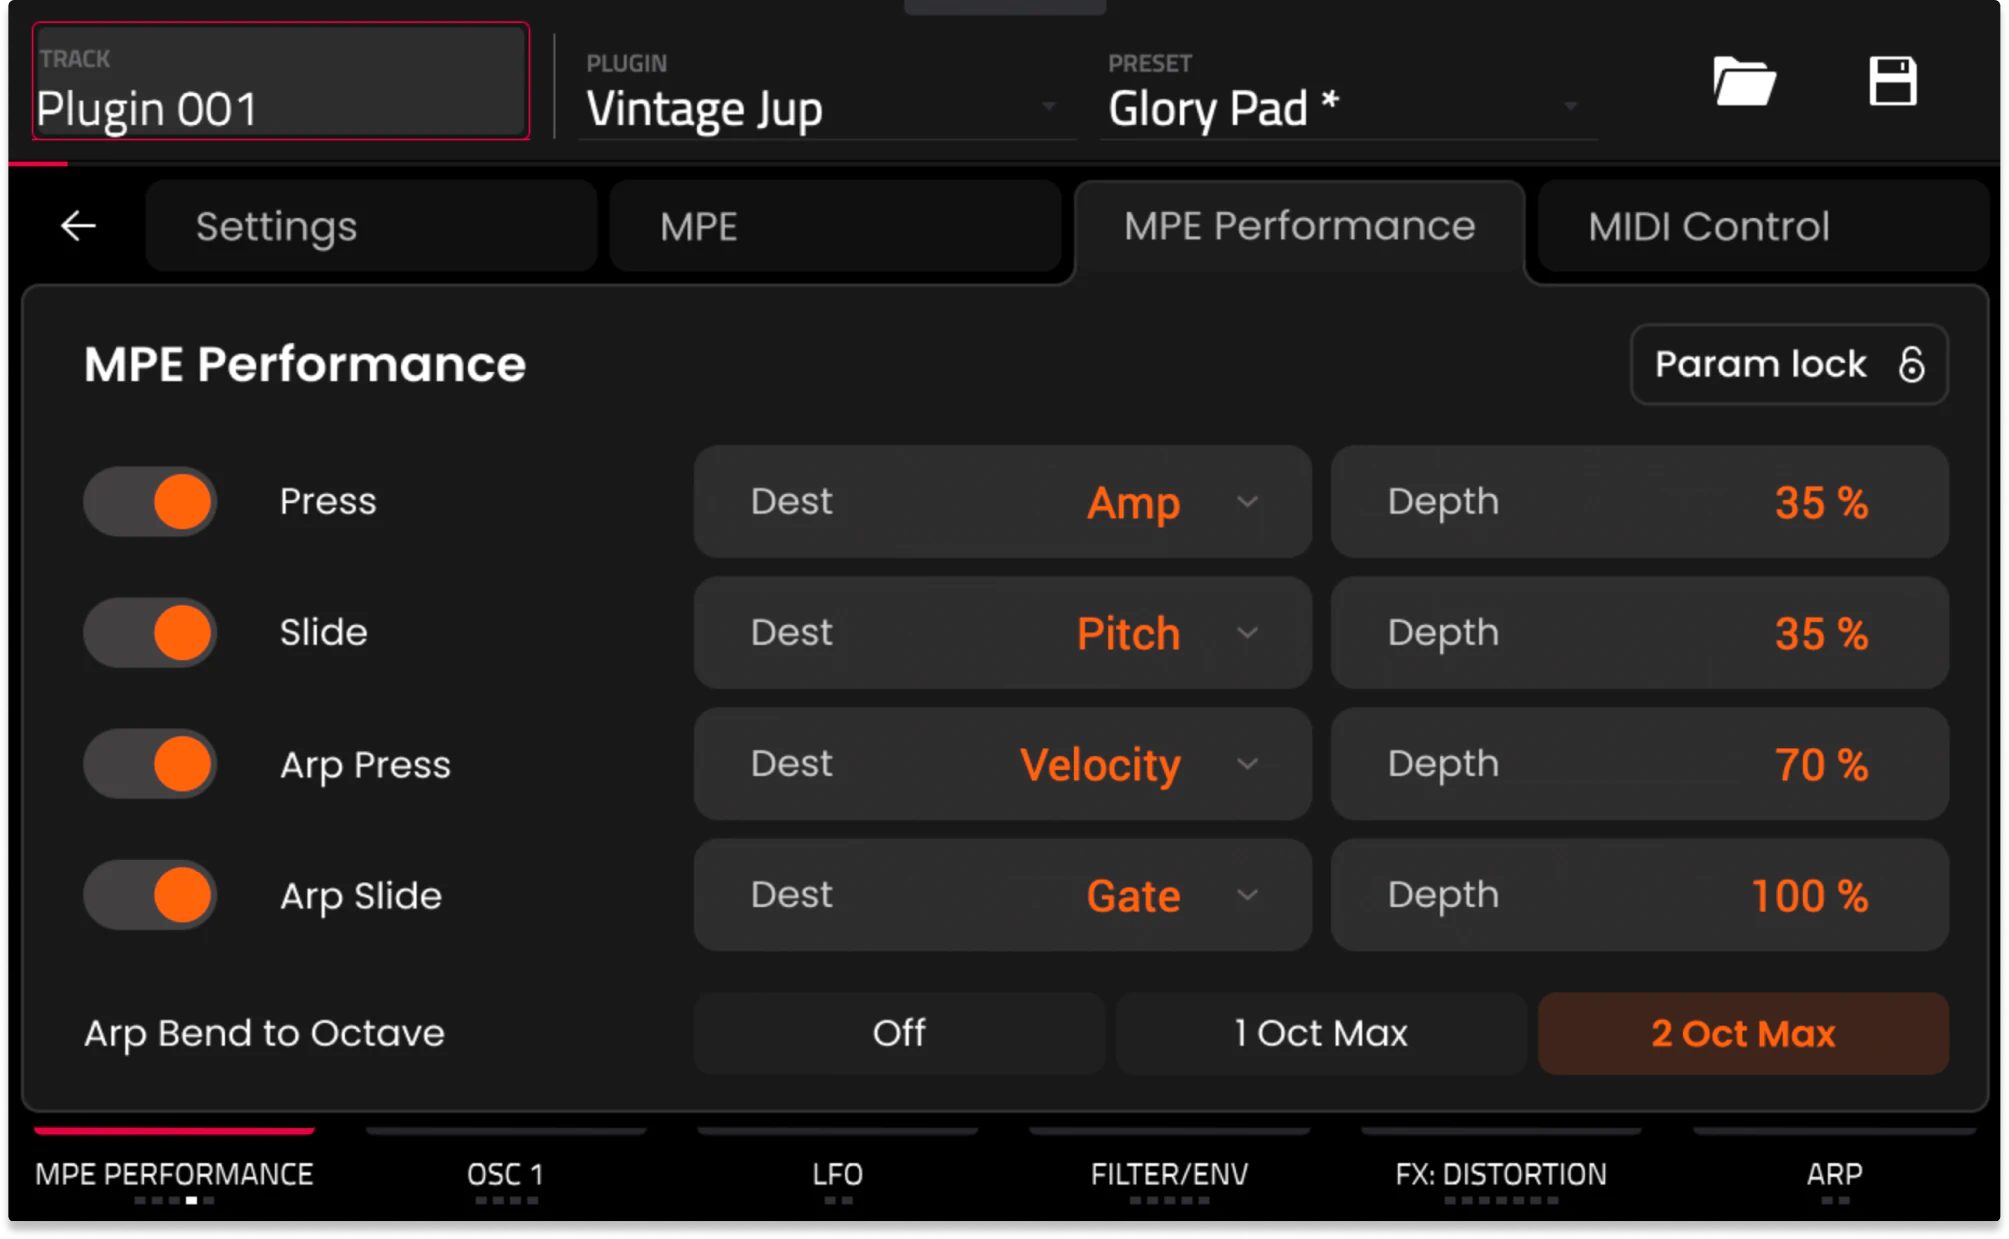This screenshot has width=2009, height=1239.
Task: Click the Param lock padlock icon
Action: tap(1911, 365)
